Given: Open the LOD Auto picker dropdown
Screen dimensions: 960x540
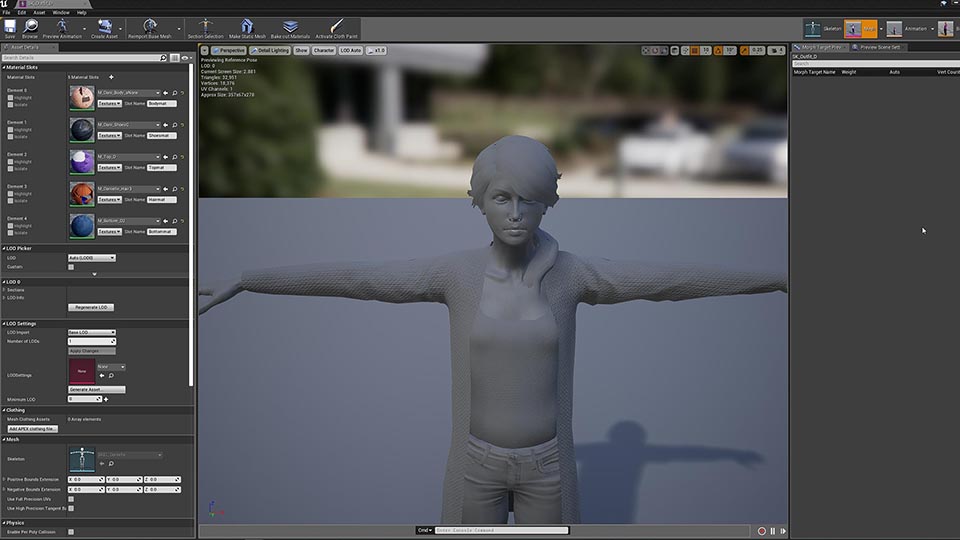Looking at the screenshot, I should (91, 258).
